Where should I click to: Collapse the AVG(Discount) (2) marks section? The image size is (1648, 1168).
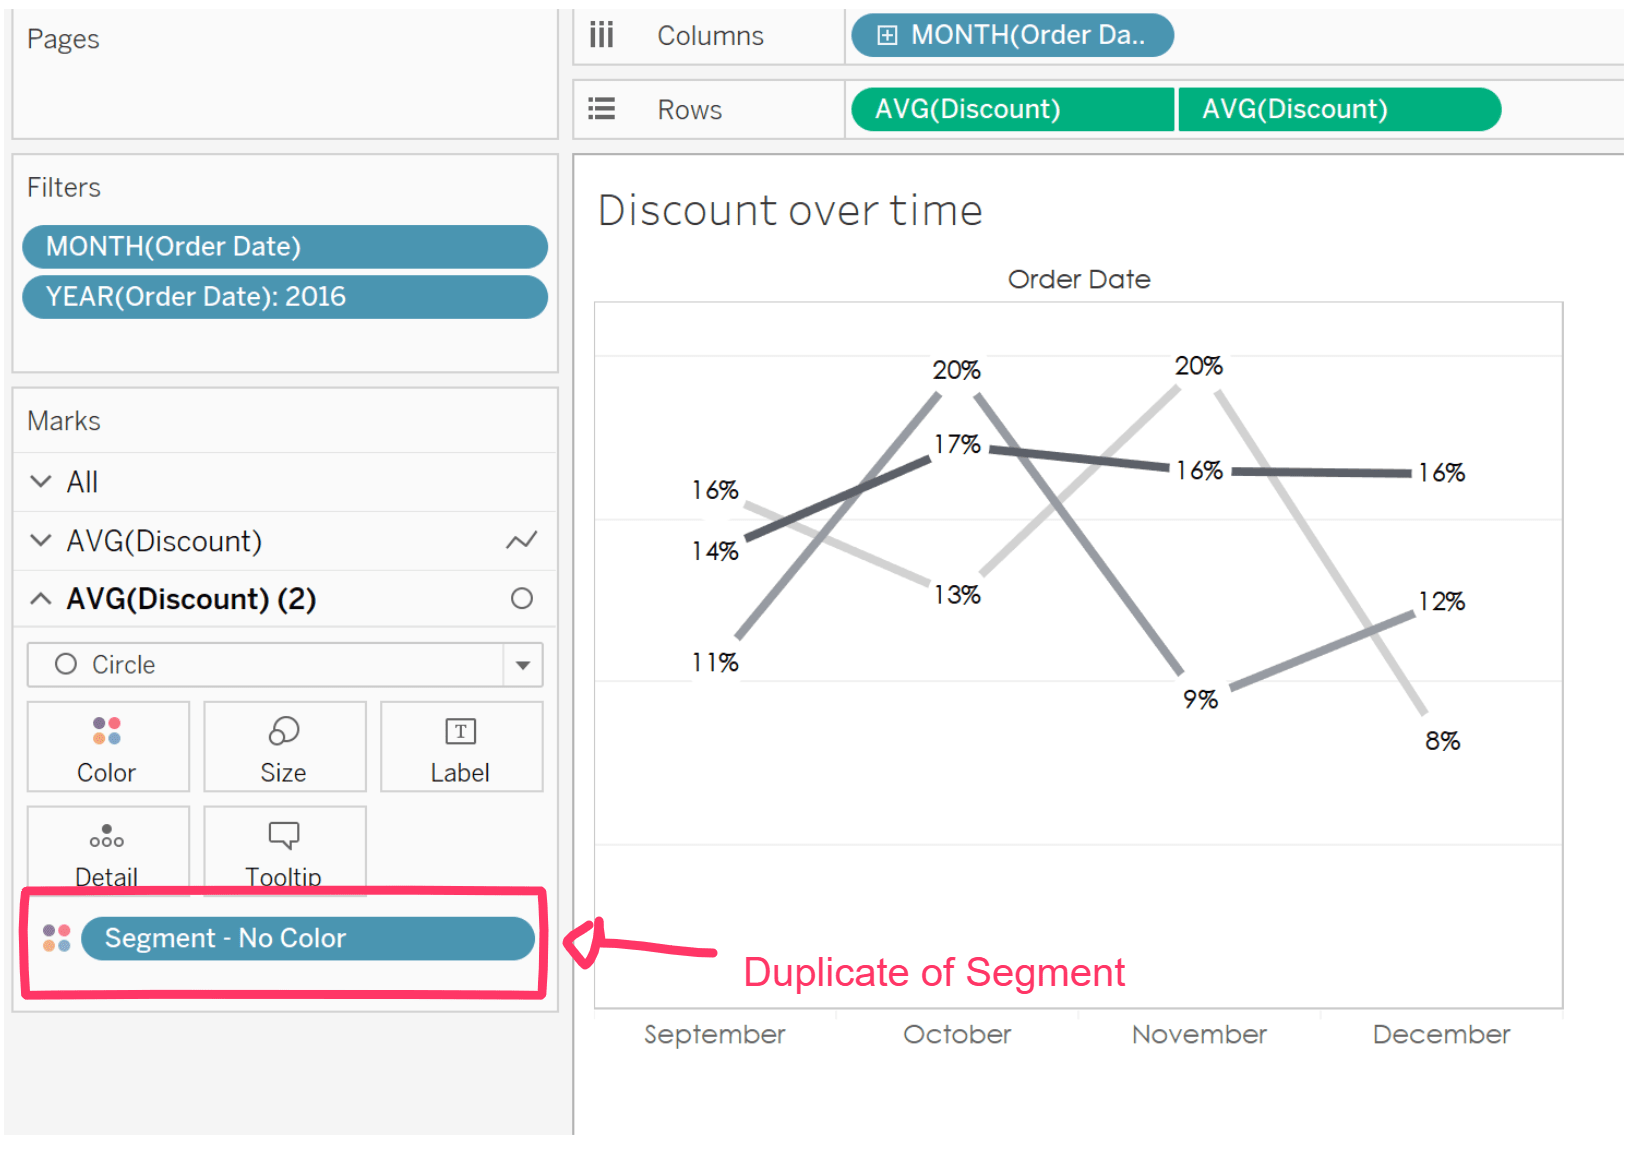tap(41, 598)
